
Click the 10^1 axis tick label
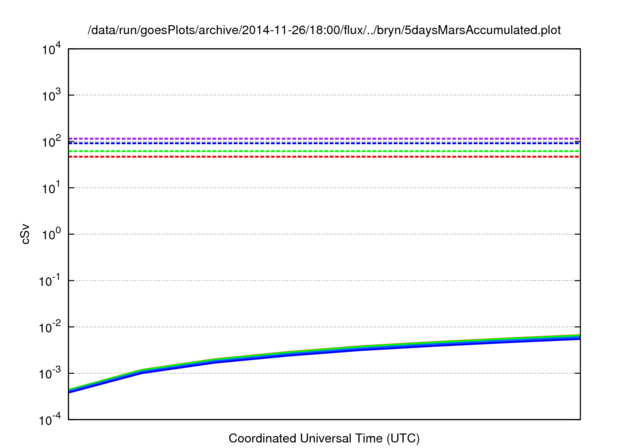pos(51,188)
